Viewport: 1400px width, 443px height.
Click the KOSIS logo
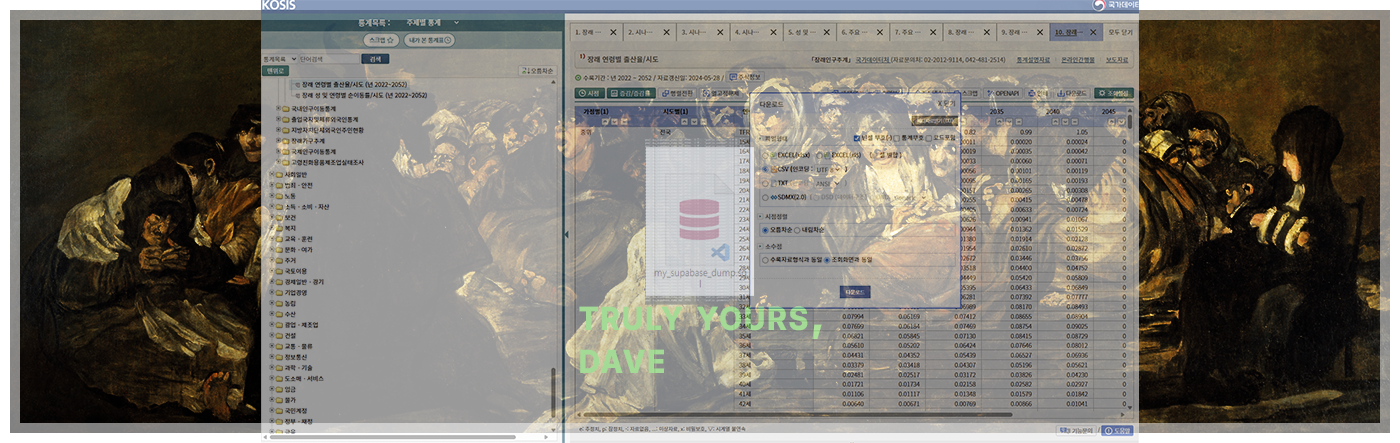tap(278, 5)
